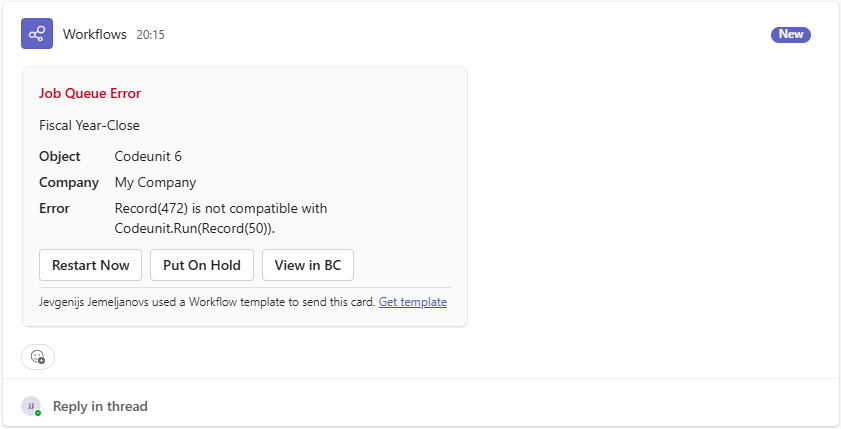The width and height of the screenshot is (841, 429).
Task: Click the bold Company field label
Action: 69,182
